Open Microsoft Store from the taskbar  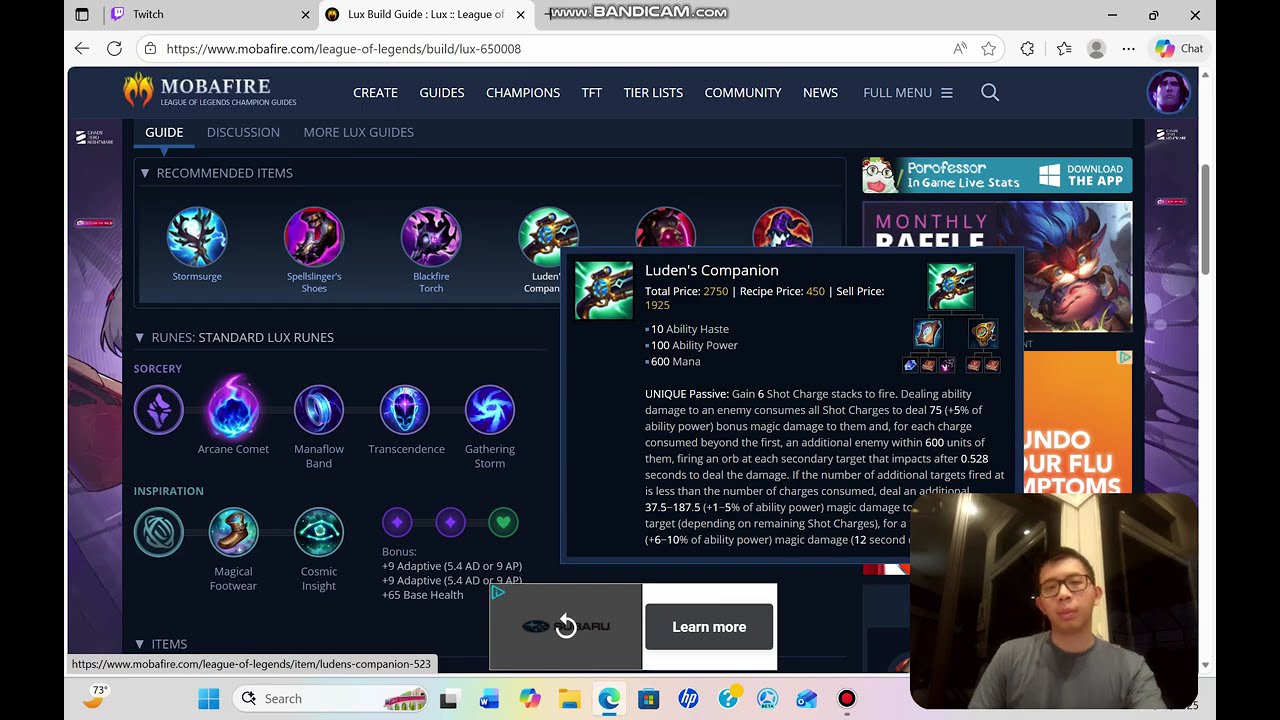click(648, 698)
